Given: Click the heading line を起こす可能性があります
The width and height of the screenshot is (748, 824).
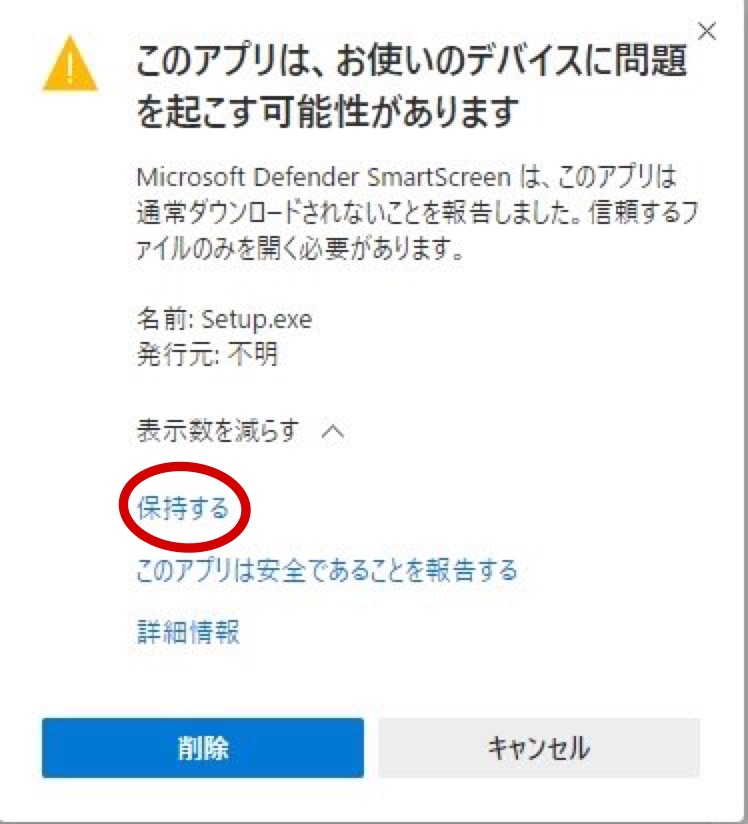Looking at the screenshot, I should click(x=327, y=112).
